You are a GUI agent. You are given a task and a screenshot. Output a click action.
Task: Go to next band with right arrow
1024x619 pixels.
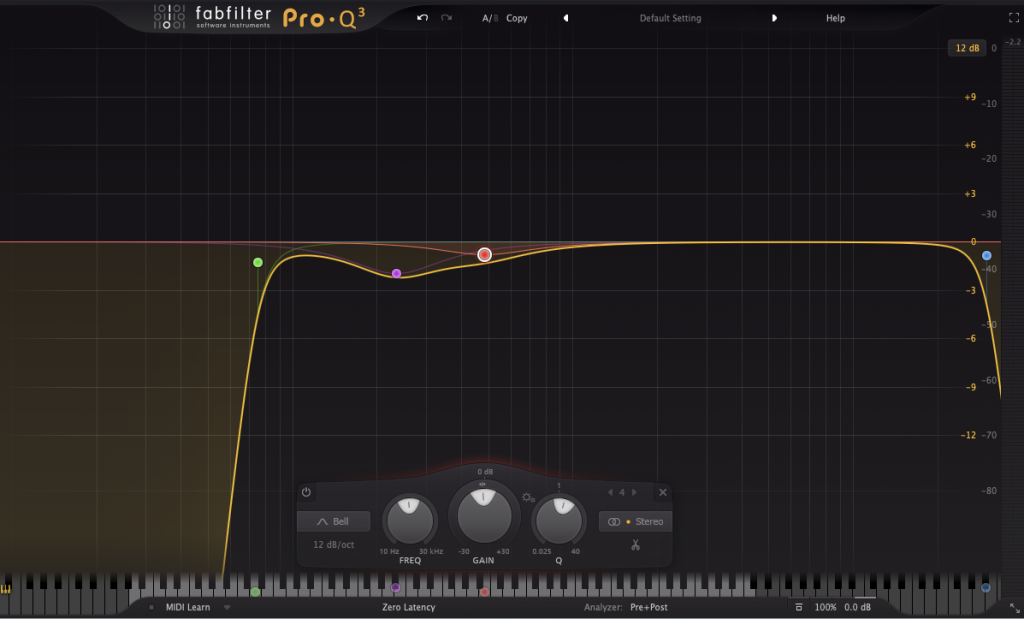point(634,492)
